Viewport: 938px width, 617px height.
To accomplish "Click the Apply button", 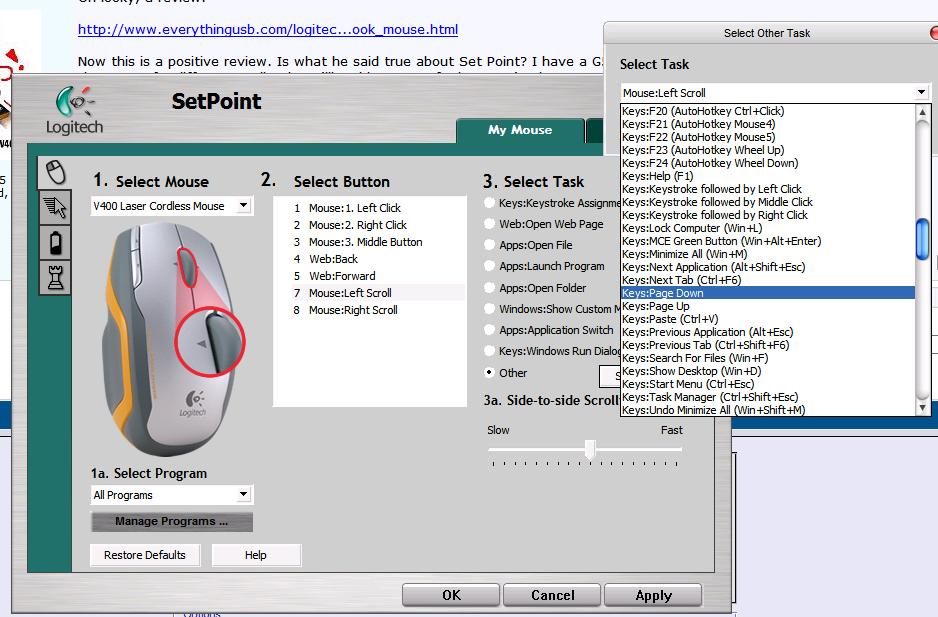I will 653,595.
